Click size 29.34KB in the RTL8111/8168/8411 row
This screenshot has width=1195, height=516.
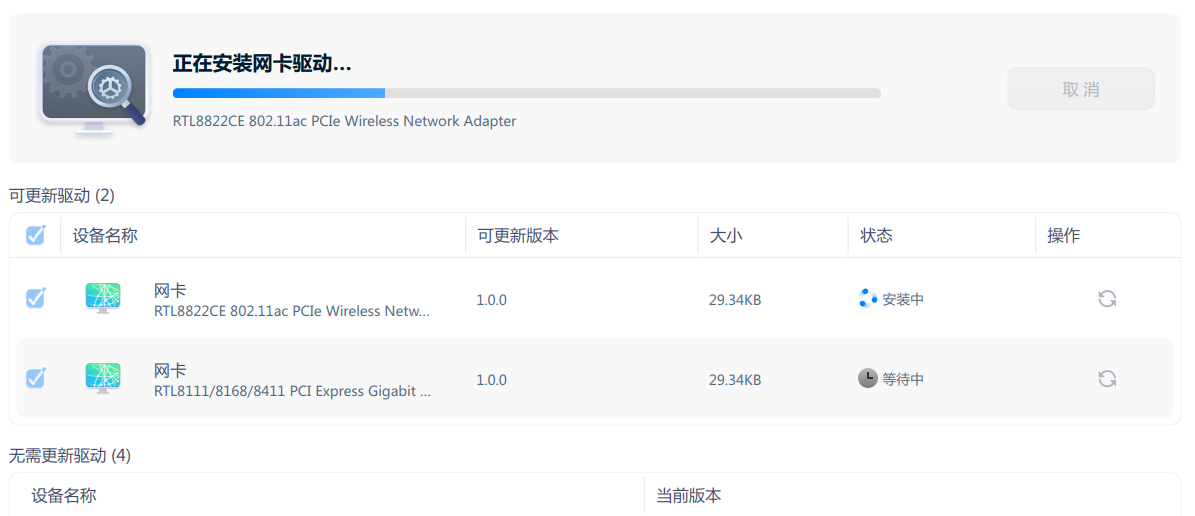click(x=735, y=380)
